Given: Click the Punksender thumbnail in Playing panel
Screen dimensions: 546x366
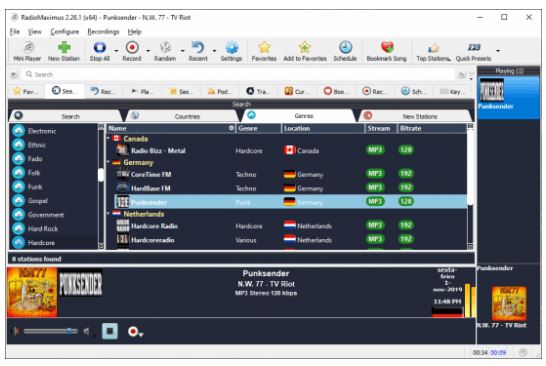Looking at the screenshot, I should (492, 90).
